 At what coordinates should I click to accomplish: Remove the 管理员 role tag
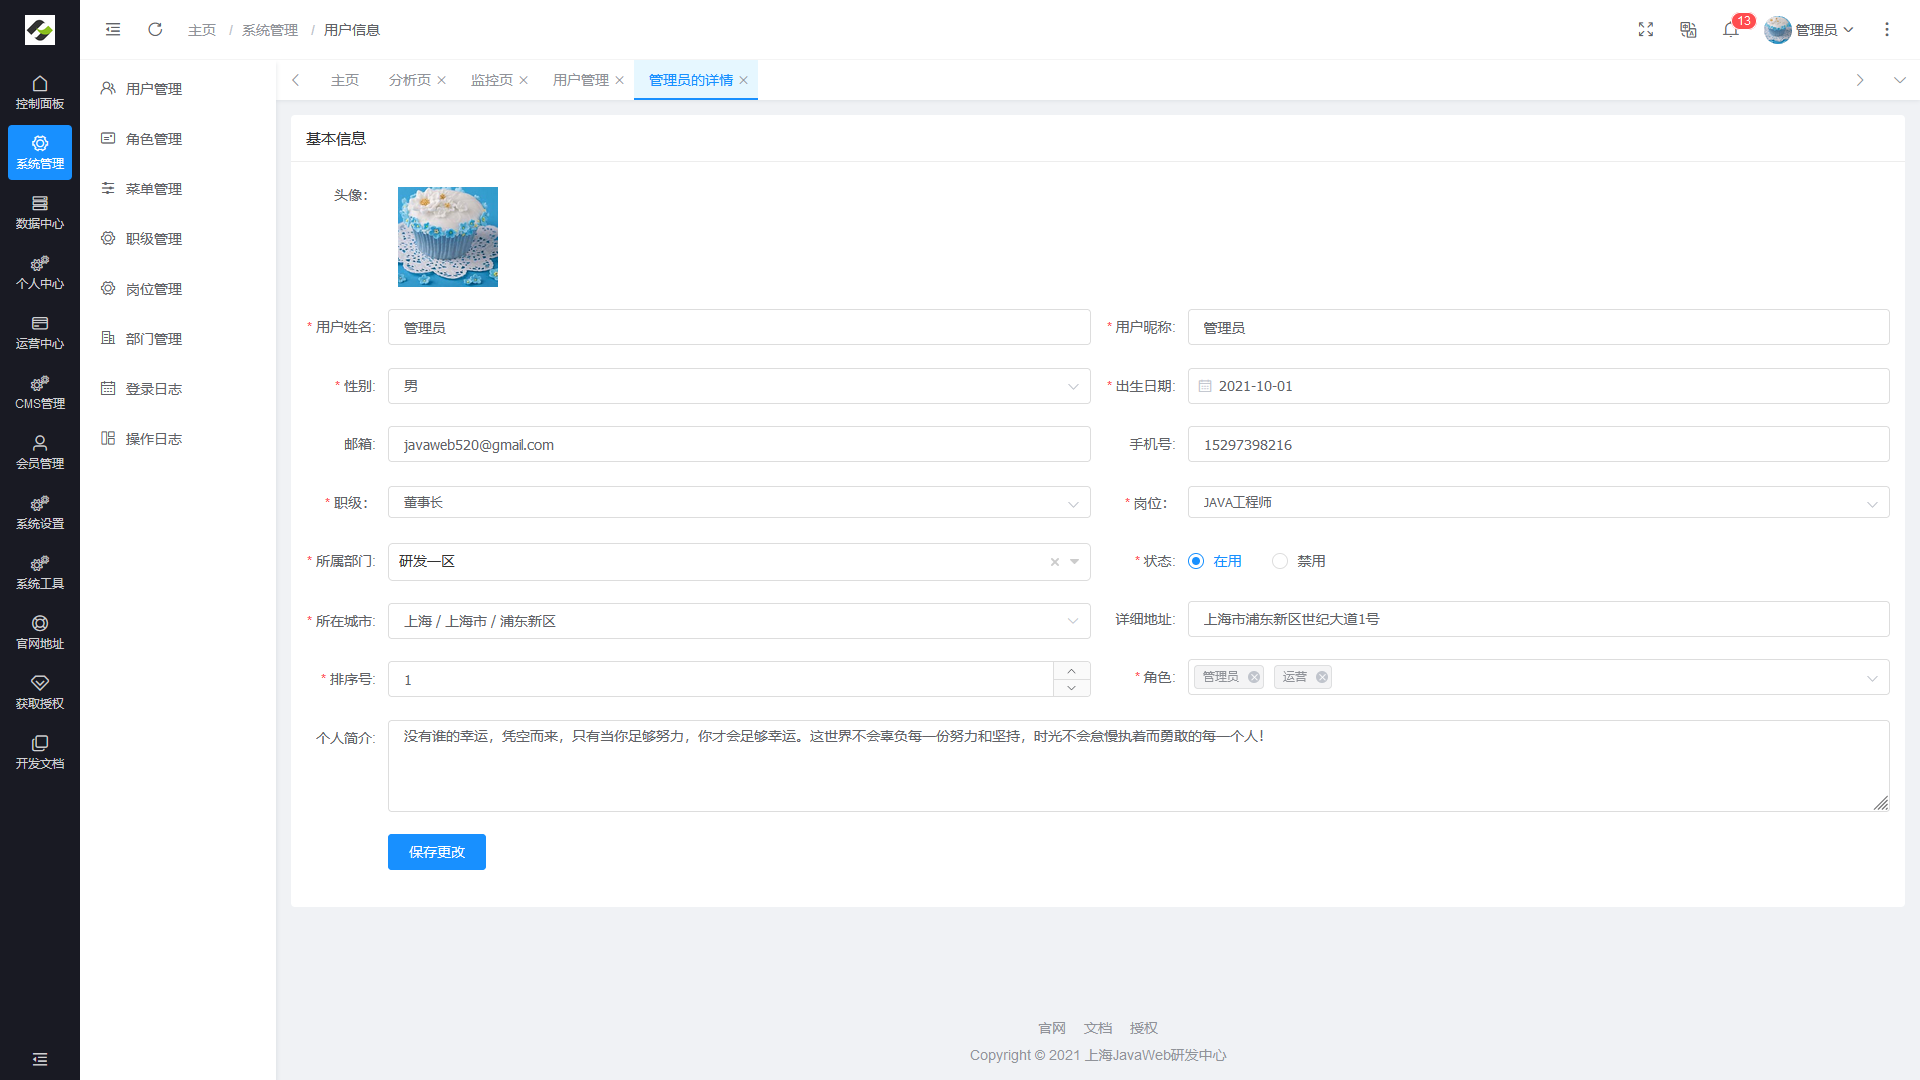coord(1254,677)
